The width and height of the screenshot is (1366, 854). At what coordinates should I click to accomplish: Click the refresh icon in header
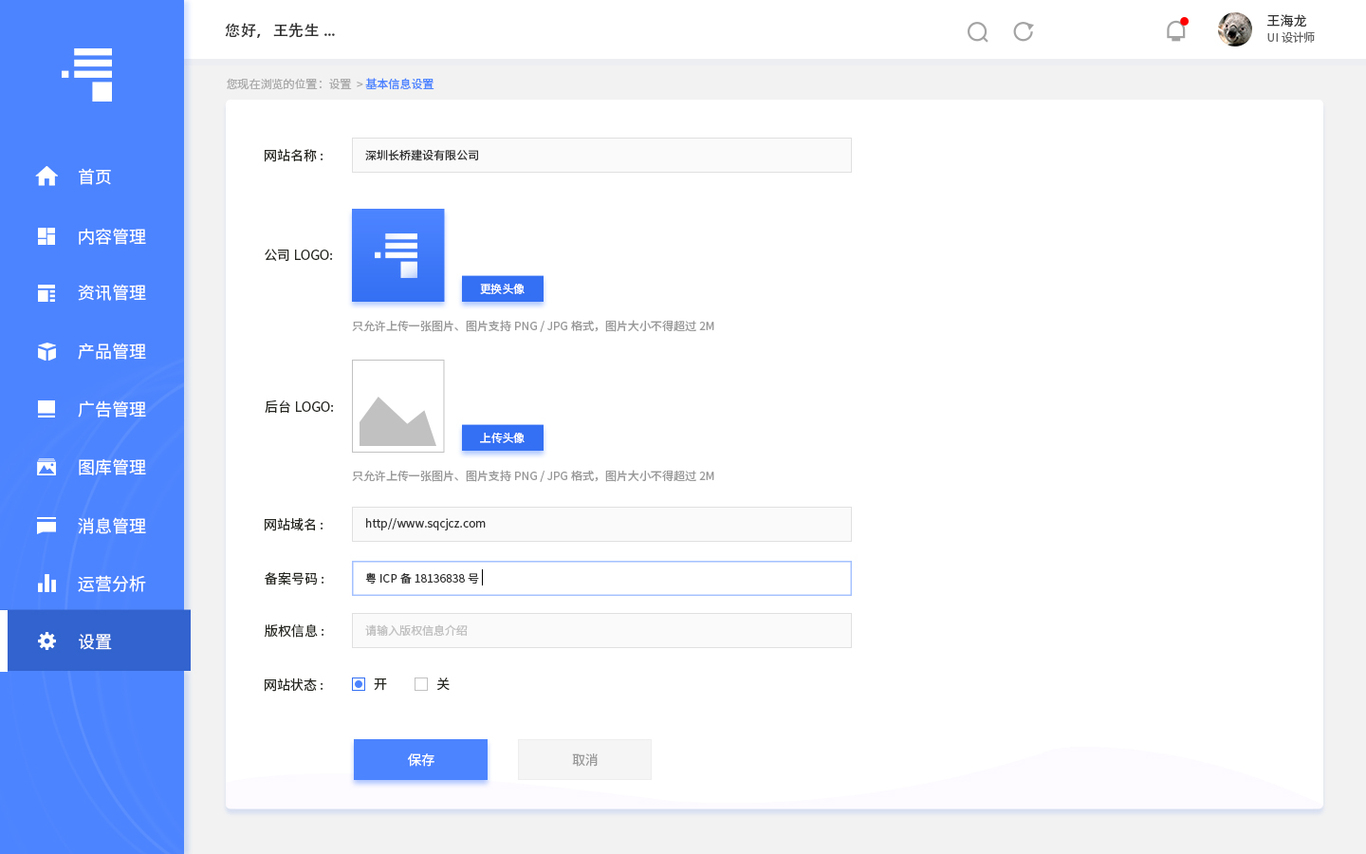click(x=1023, y=31)
